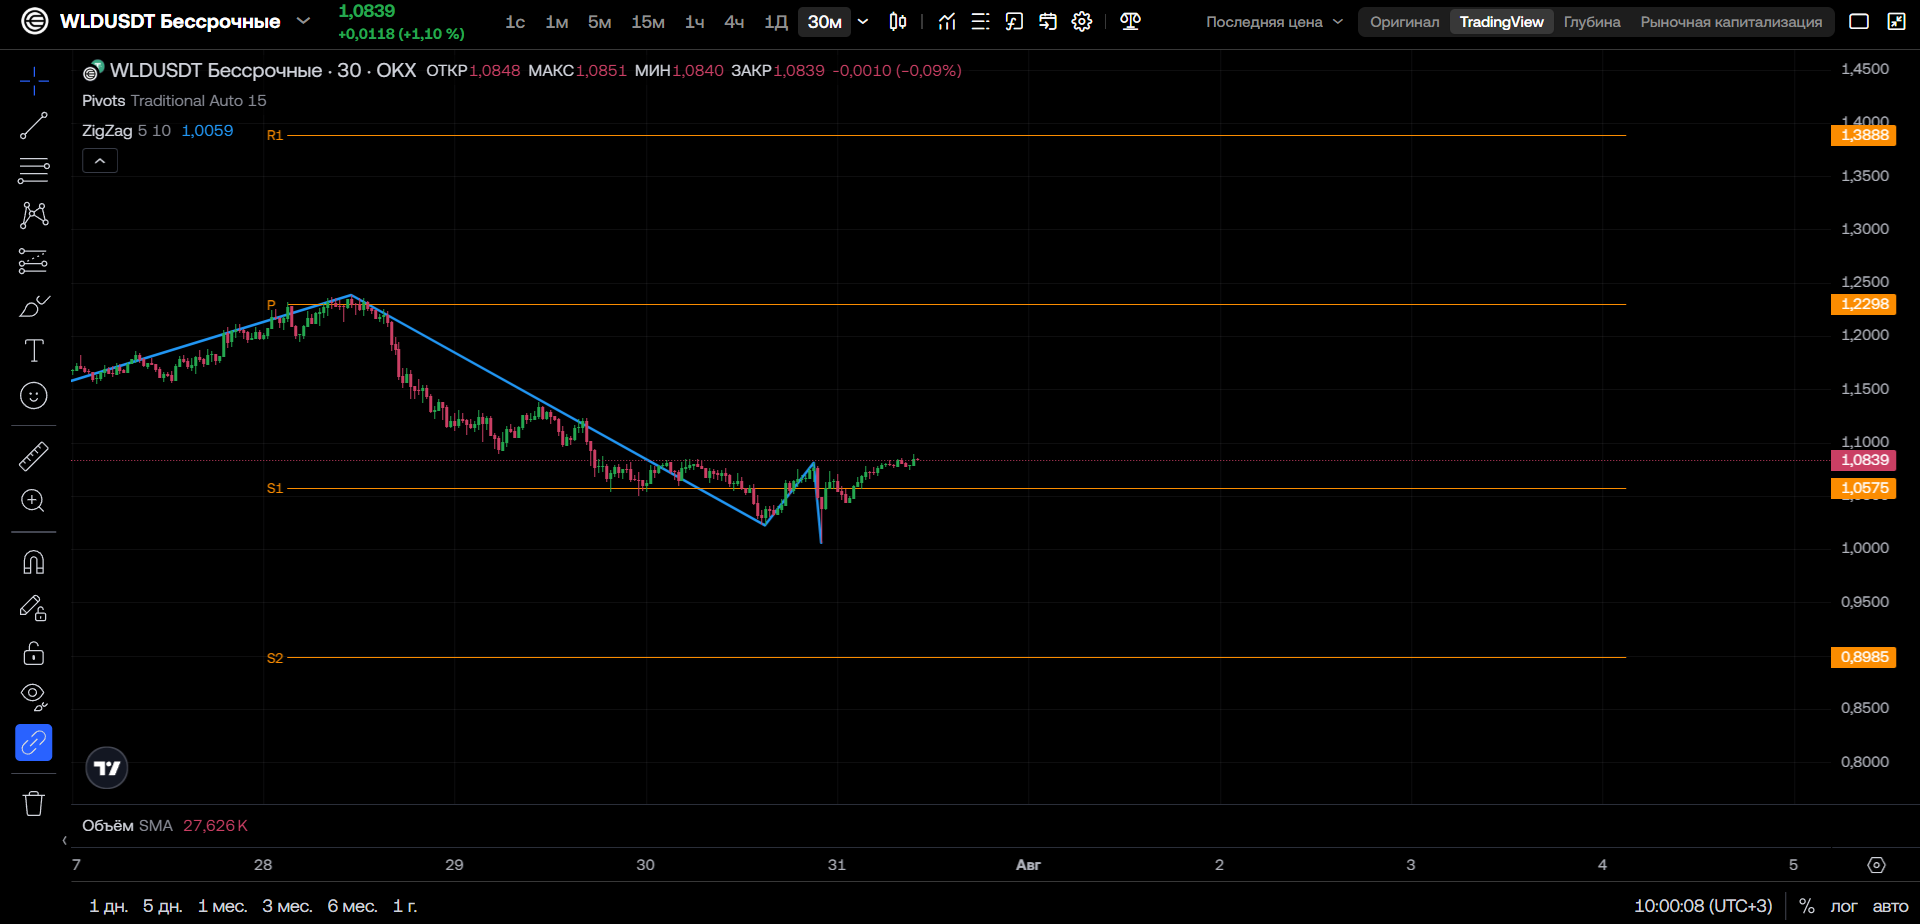The height and width of the screenshot is (924, 1920).
Task: Click the Pivots Traditional Auto 15 legend
Action: 174,101
